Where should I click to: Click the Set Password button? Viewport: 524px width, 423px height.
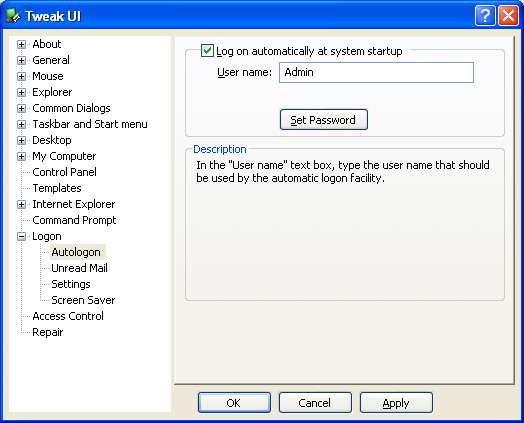point(323,120)
